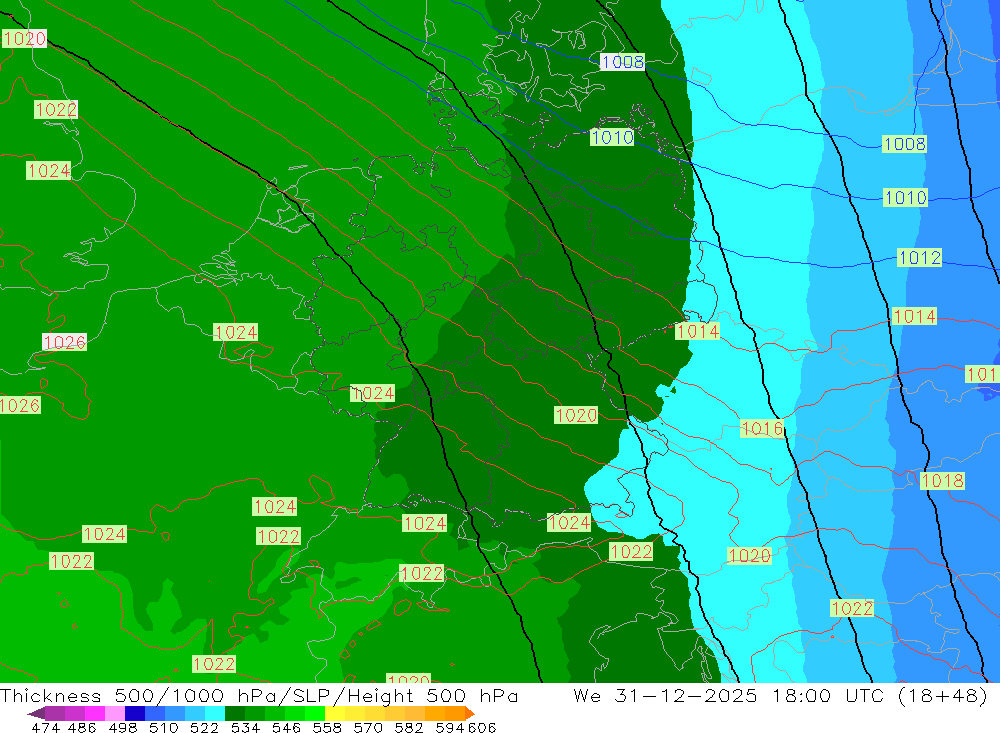The image size is (1000, 733).
Task: Click the 'We 31-12-2025 18:00 UTC (18+48)' timestamp
Action: (781, 695)
